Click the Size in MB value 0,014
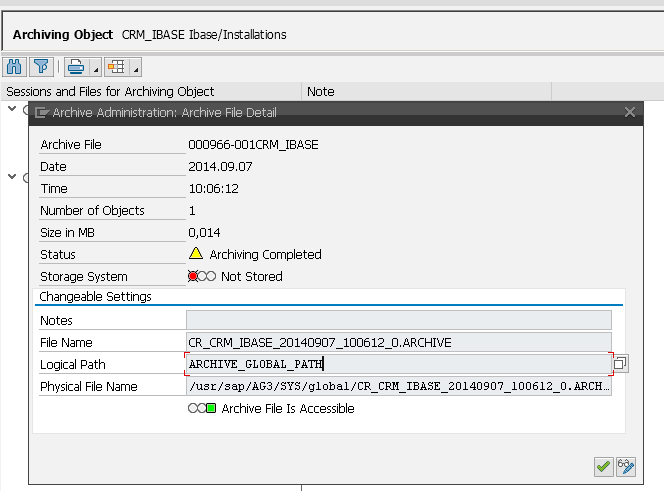664x491 pixels. pos(204,233)
